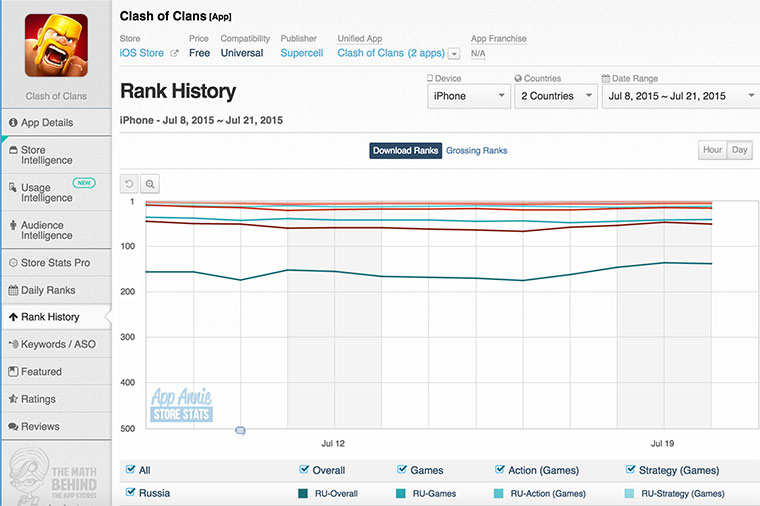Open the Date Range dropdown
This screenshot has width=760, height=506.
(x=681, y=96)
